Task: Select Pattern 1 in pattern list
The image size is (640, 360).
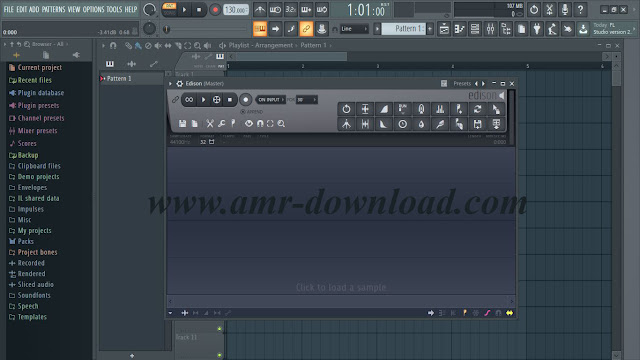Action: click(x=131, y=79)
